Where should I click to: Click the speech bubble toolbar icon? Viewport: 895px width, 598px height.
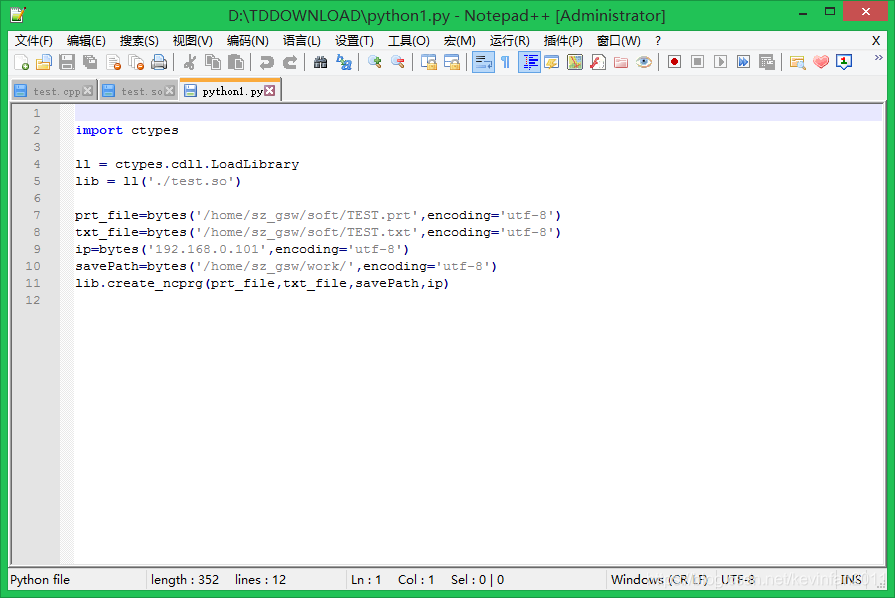click(x=844, y=62)
